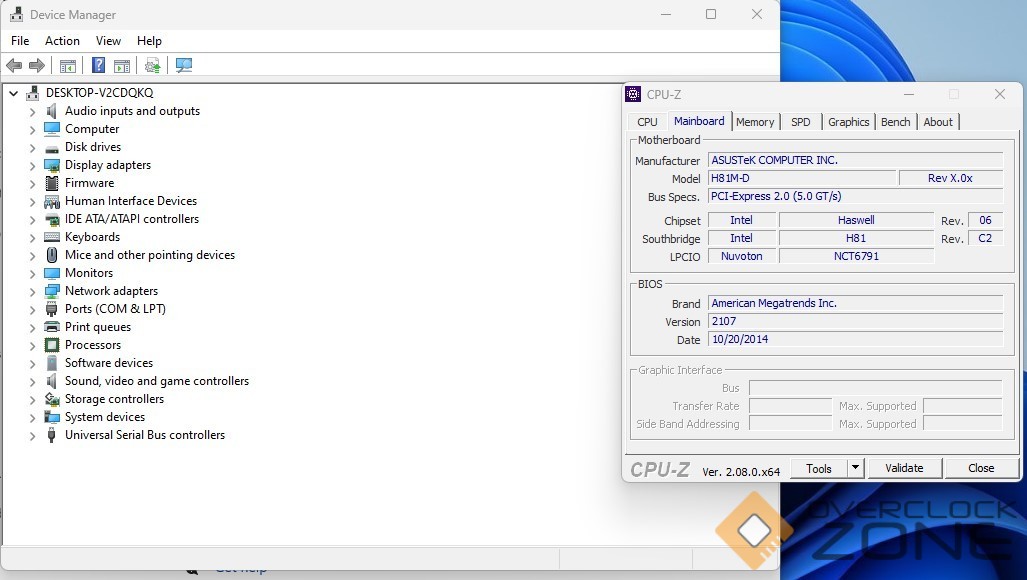Click the ASUSTeK COMPUTER INC. manufacturer field
Viewport: 1027px width, 580px height.
[x=855, y=160]
